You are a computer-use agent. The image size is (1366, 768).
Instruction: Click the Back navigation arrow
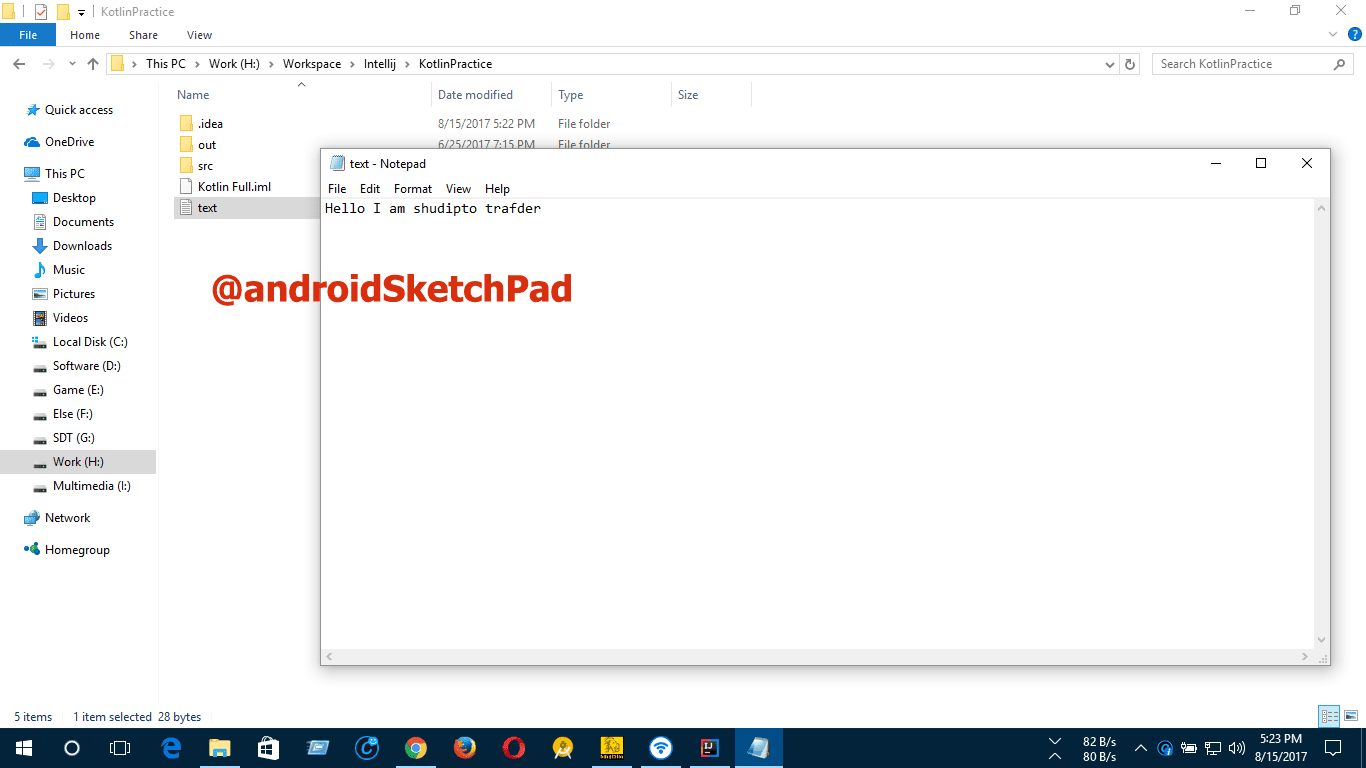tap(18, 63)
